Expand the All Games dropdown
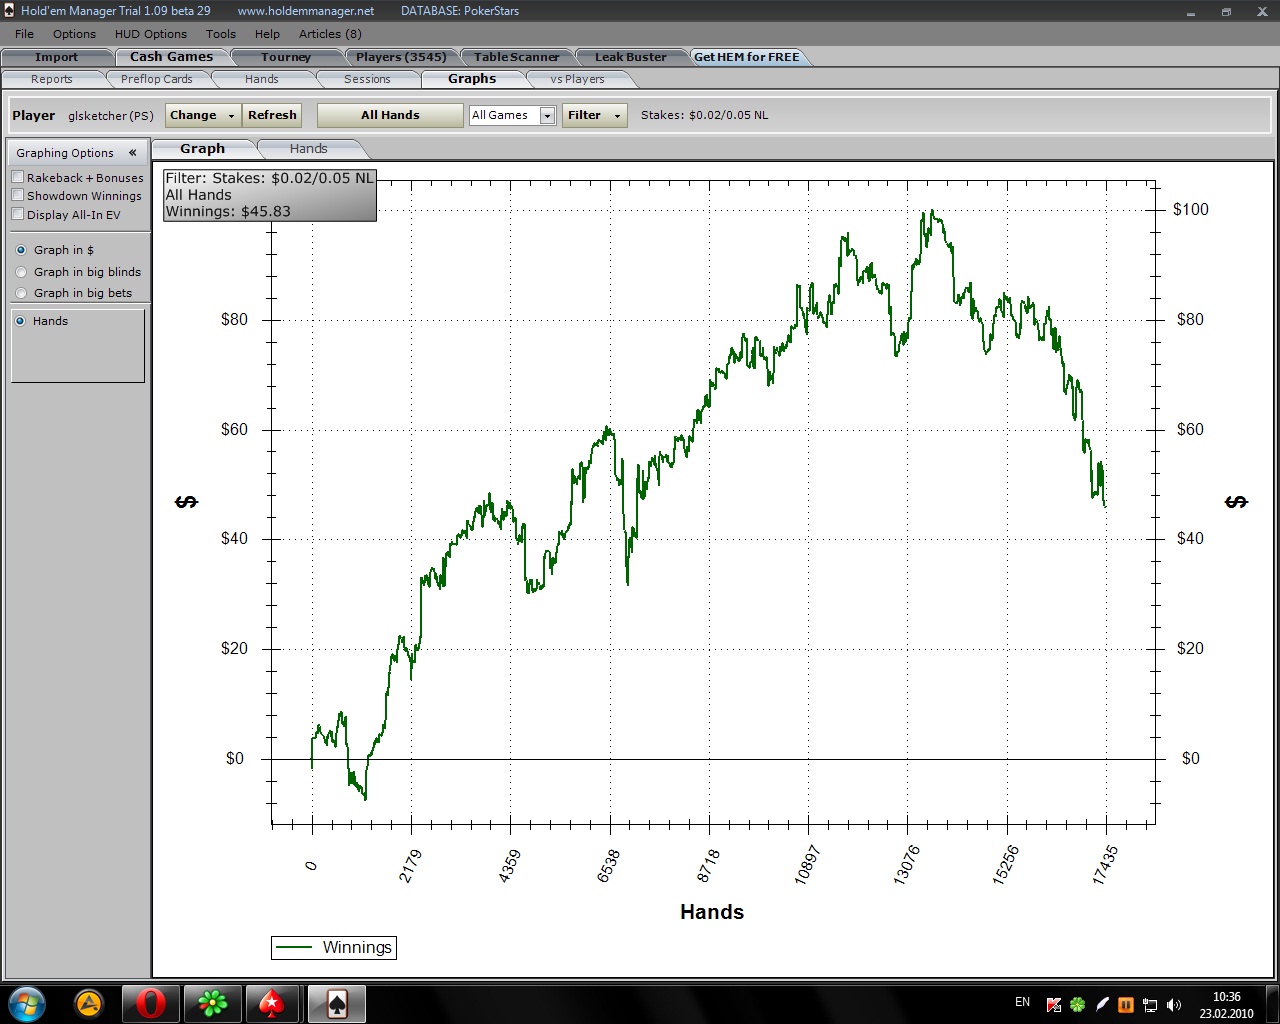This screenshot has height=1024, width=1280. (547, 116)
